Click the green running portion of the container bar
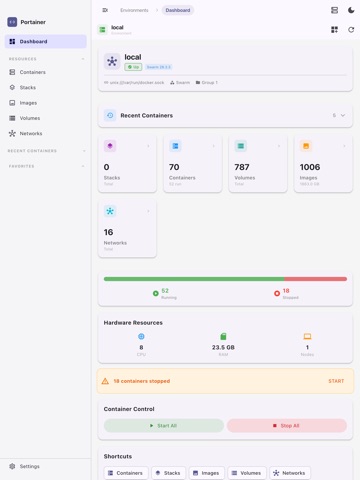 click(x=194, y=279)
